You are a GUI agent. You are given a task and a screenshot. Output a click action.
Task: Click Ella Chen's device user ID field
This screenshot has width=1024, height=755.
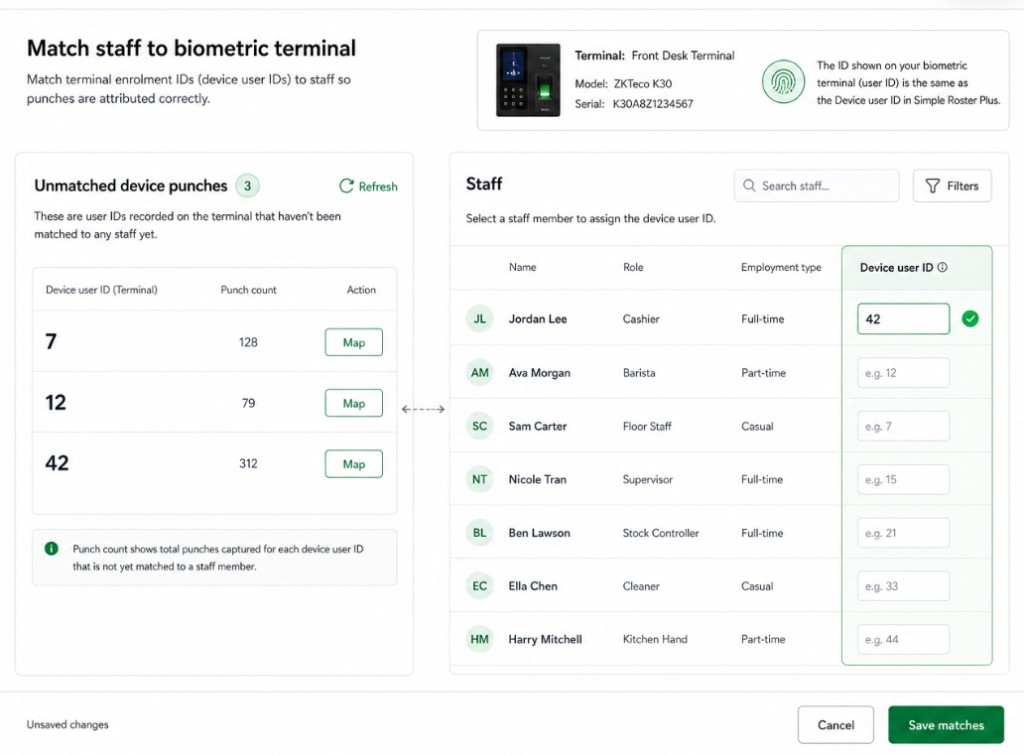[x=903, y=586]
